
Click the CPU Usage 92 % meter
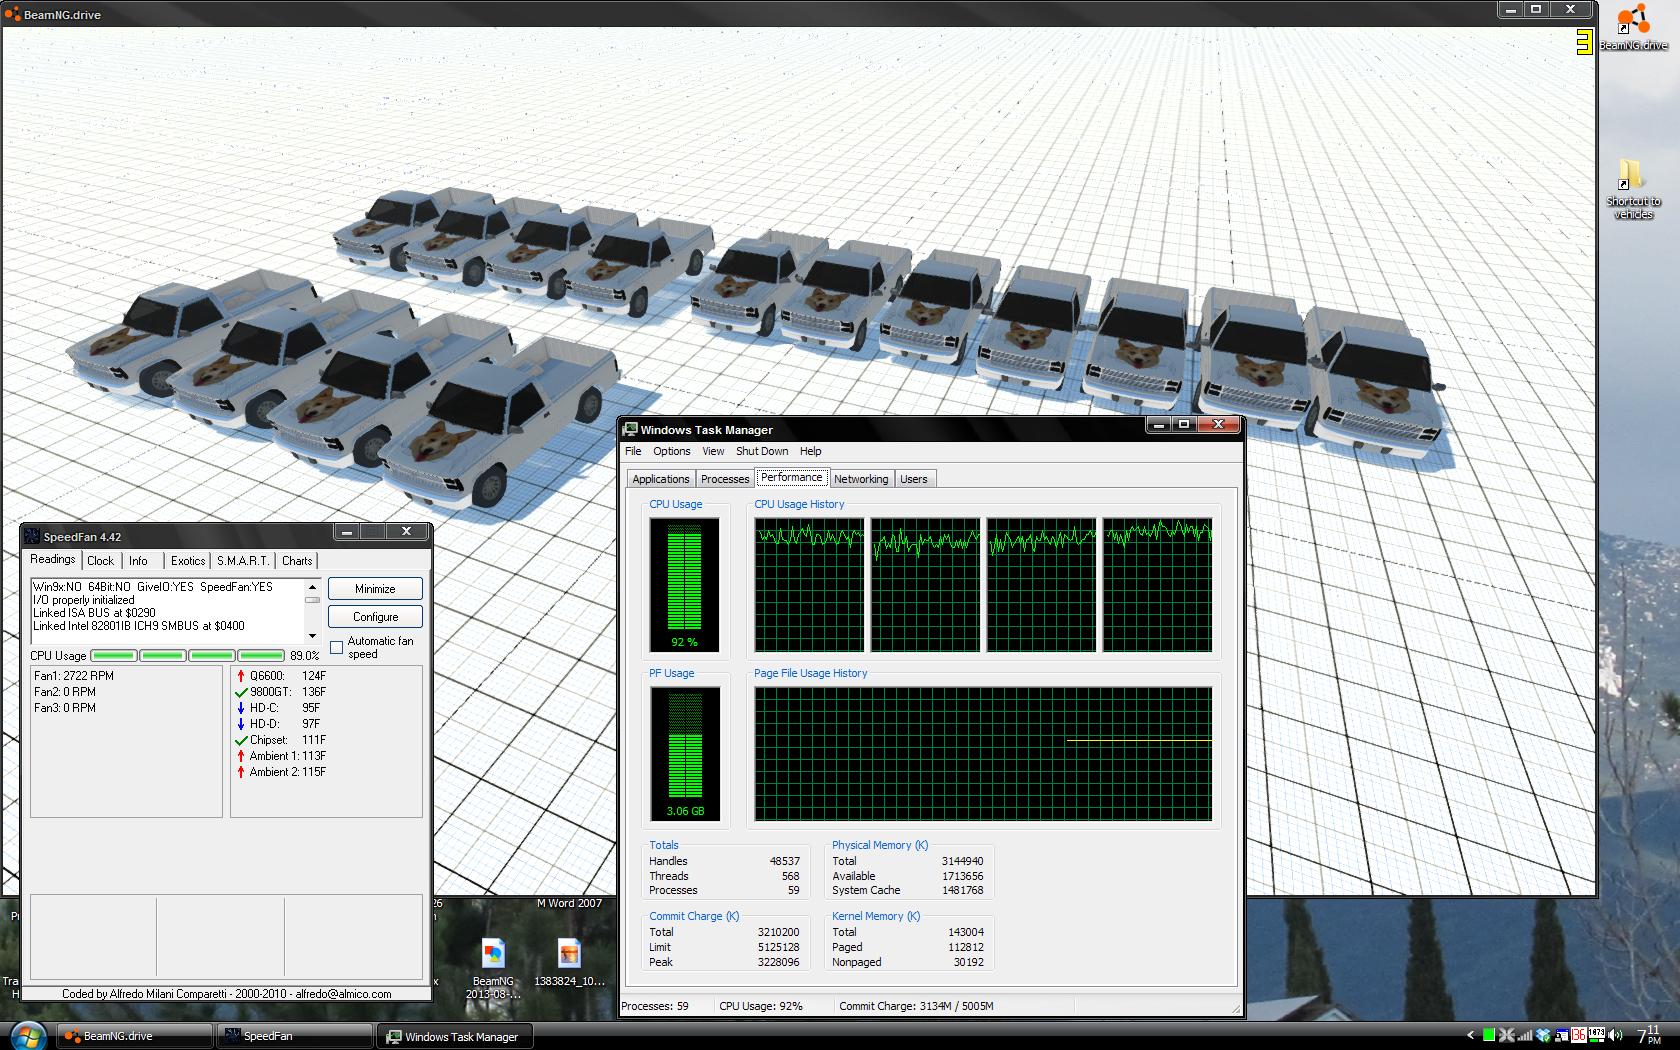(x=685, y=584)
